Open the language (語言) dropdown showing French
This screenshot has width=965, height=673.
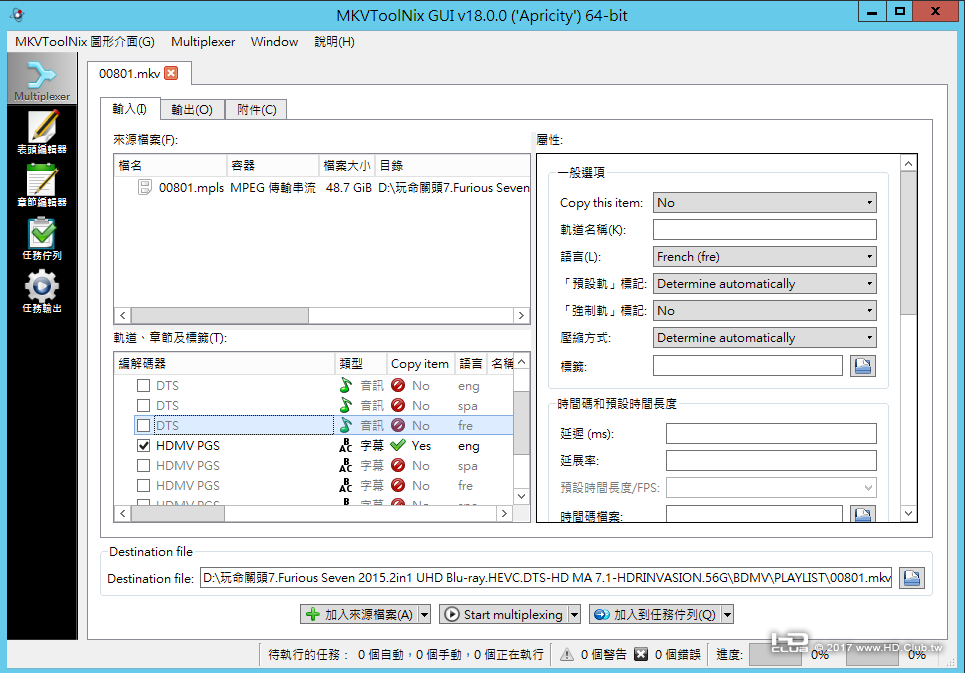[764, 257]
